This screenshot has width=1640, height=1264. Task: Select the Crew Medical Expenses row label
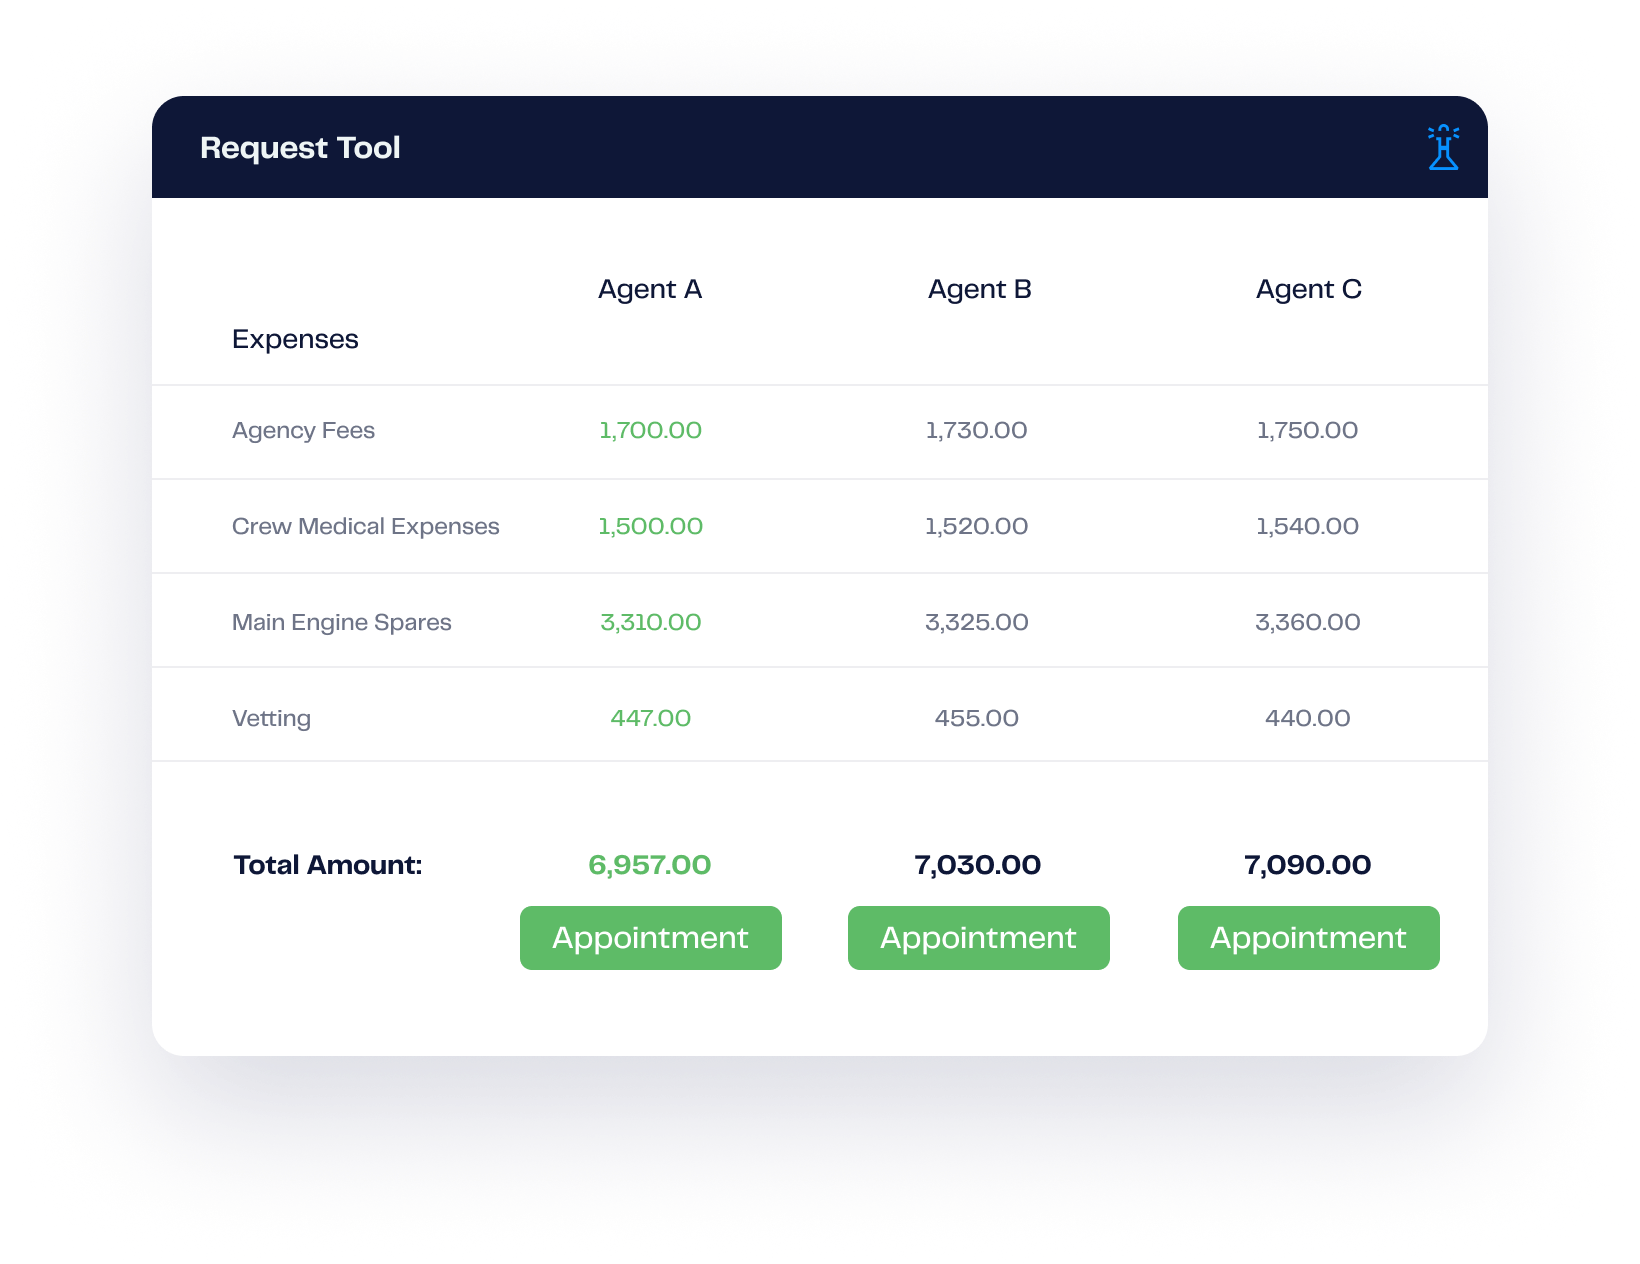point(365,526)
